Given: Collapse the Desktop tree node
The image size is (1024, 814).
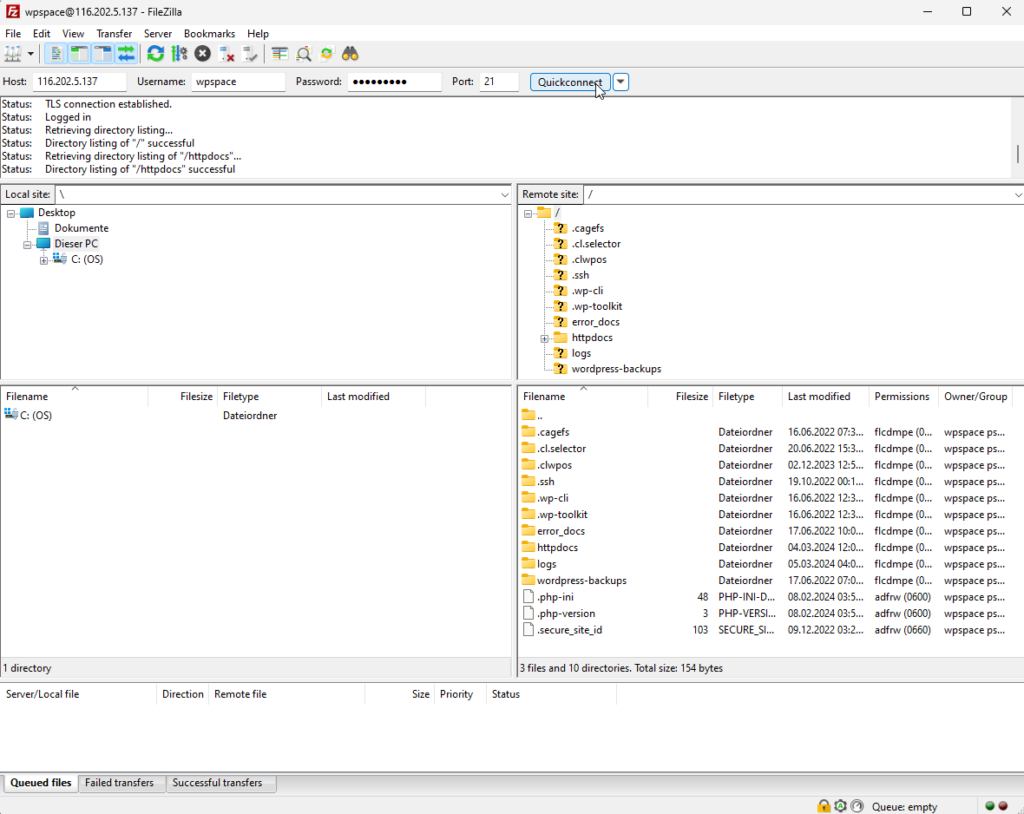Looking at the screenshot, I should (11, 214).
